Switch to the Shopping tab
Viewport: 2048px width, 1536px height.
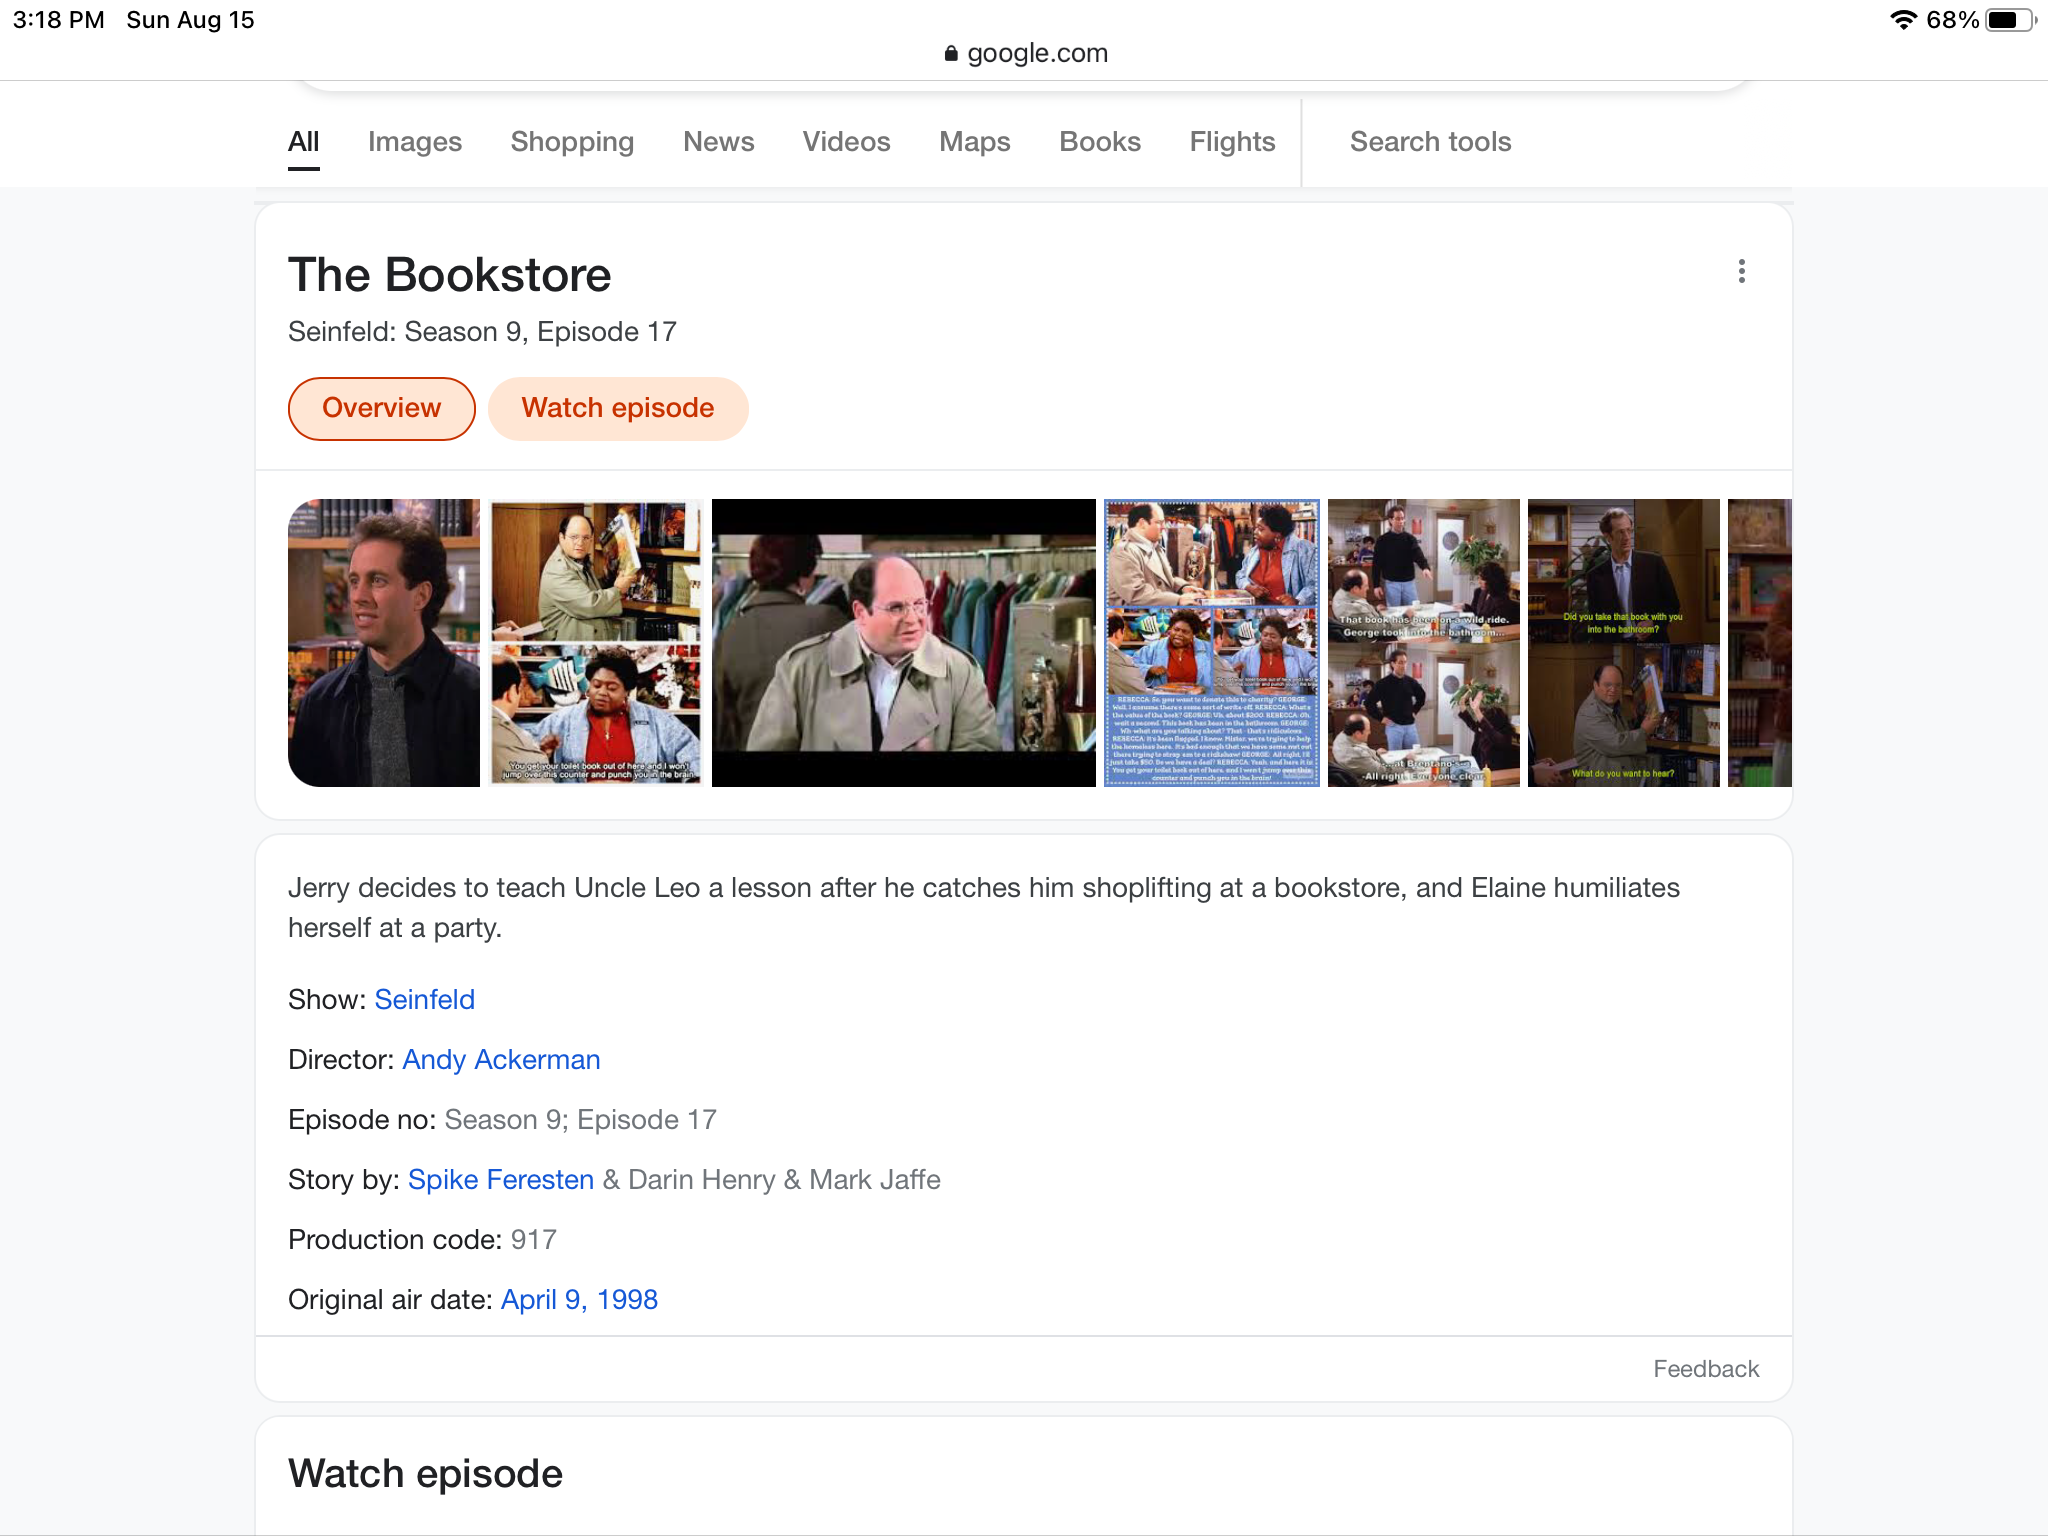[x=572, y=142]
